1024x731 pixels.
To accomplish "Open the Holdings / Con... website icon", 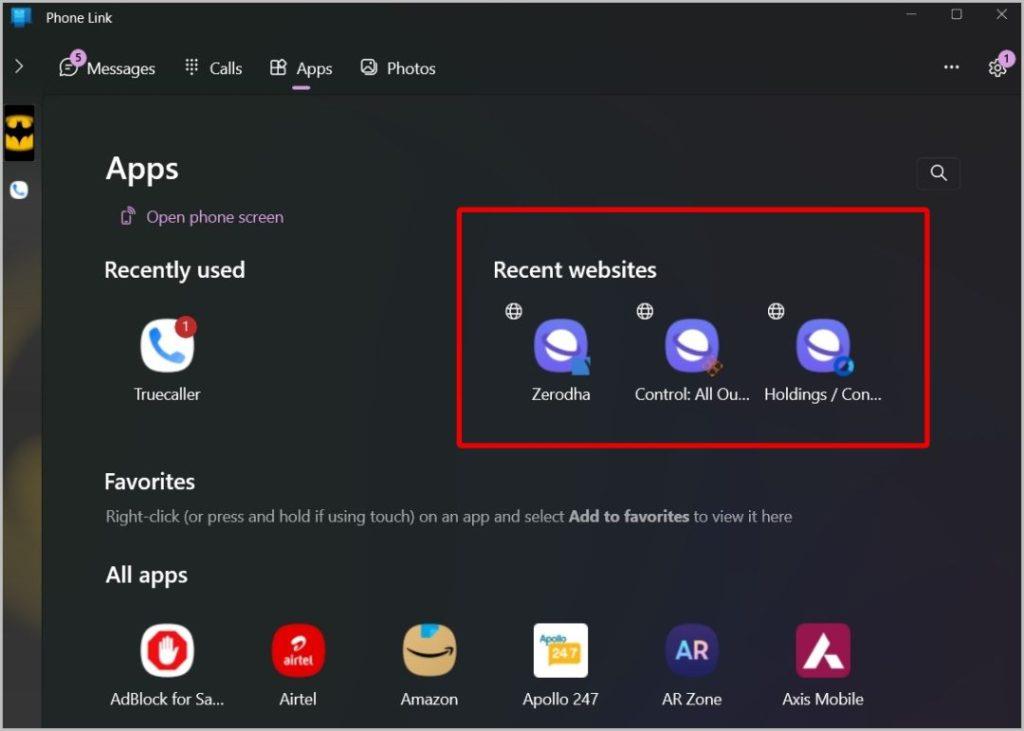I will (824, 346).
